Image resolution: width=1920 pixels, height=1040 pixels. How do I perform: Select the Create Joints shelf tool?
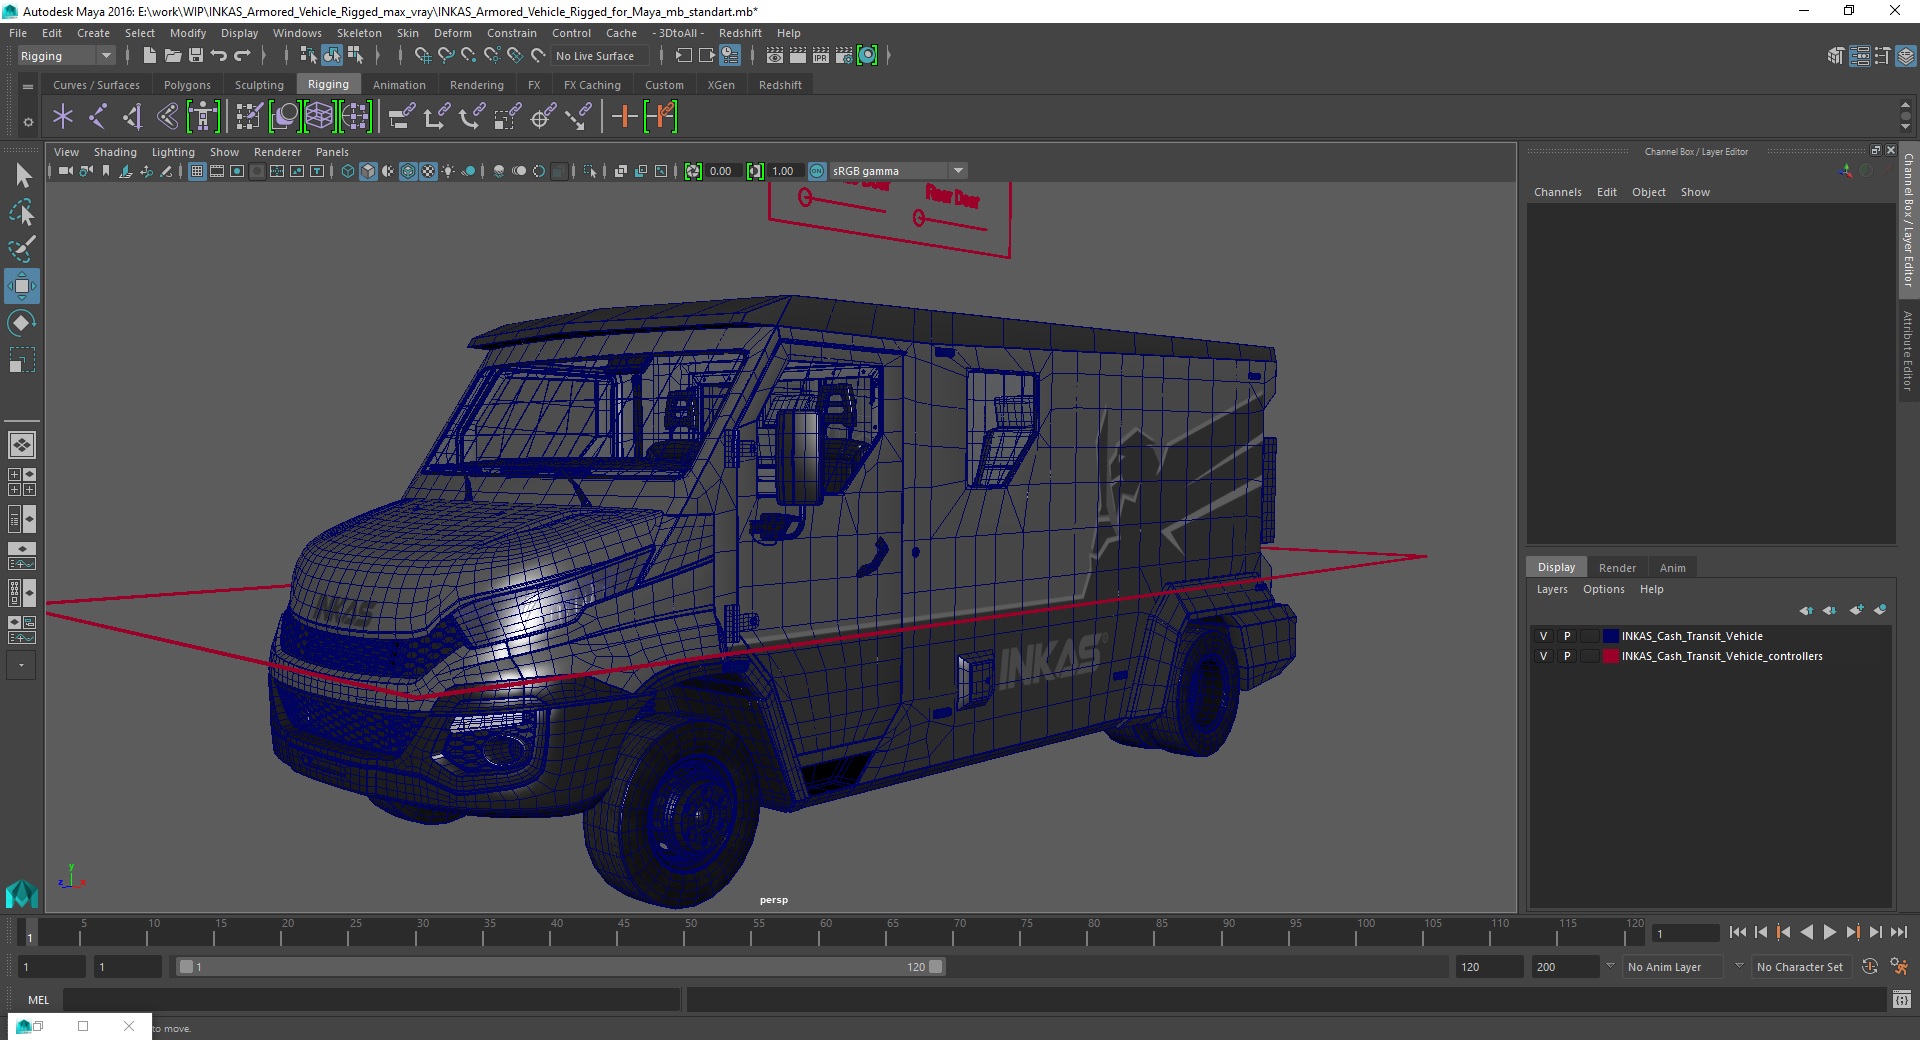point(98,117)
